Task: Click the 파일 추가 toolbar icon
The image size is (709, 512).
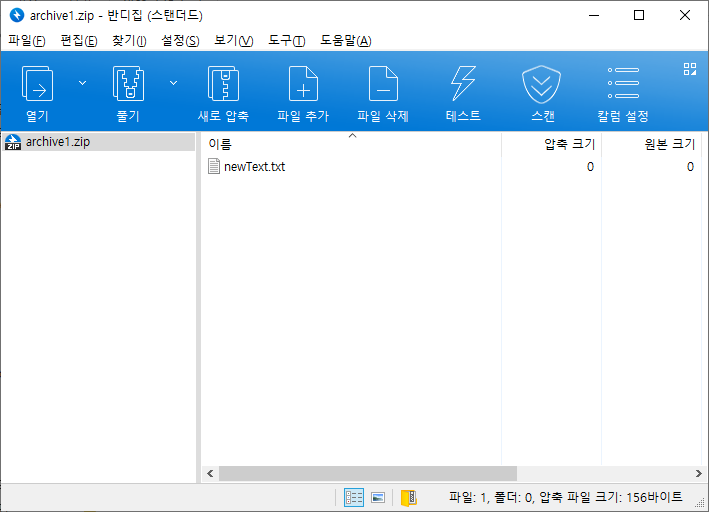Action: (303, 84)
